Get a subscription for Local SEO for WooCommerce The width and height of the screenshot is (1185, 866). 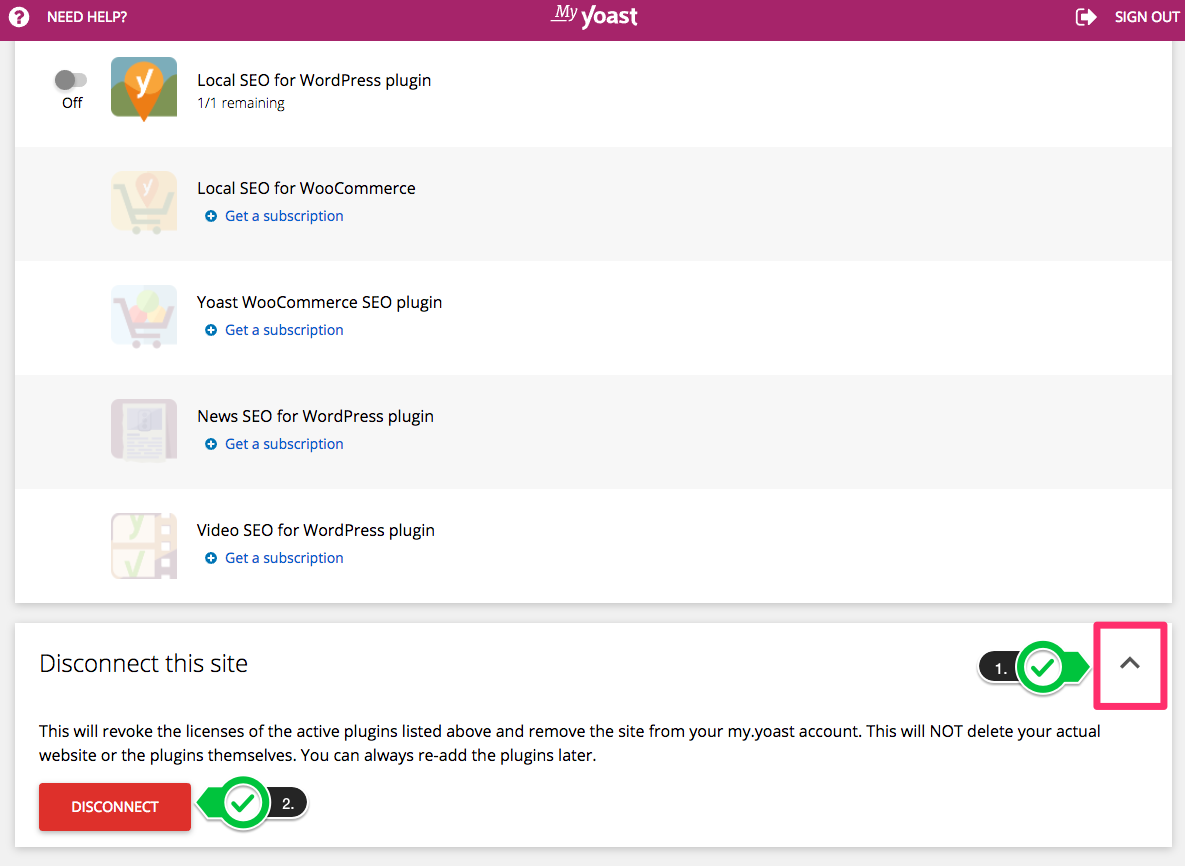[284, 216]
